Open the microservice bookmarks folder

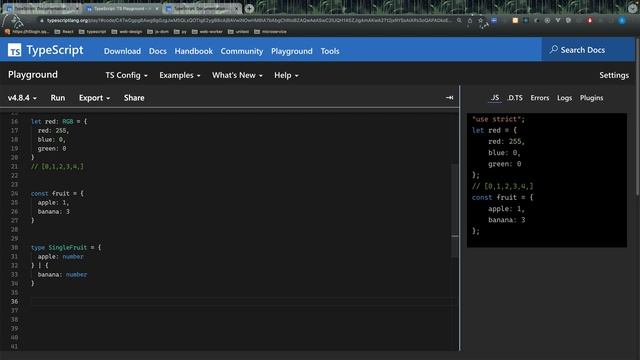pos(270,31)
